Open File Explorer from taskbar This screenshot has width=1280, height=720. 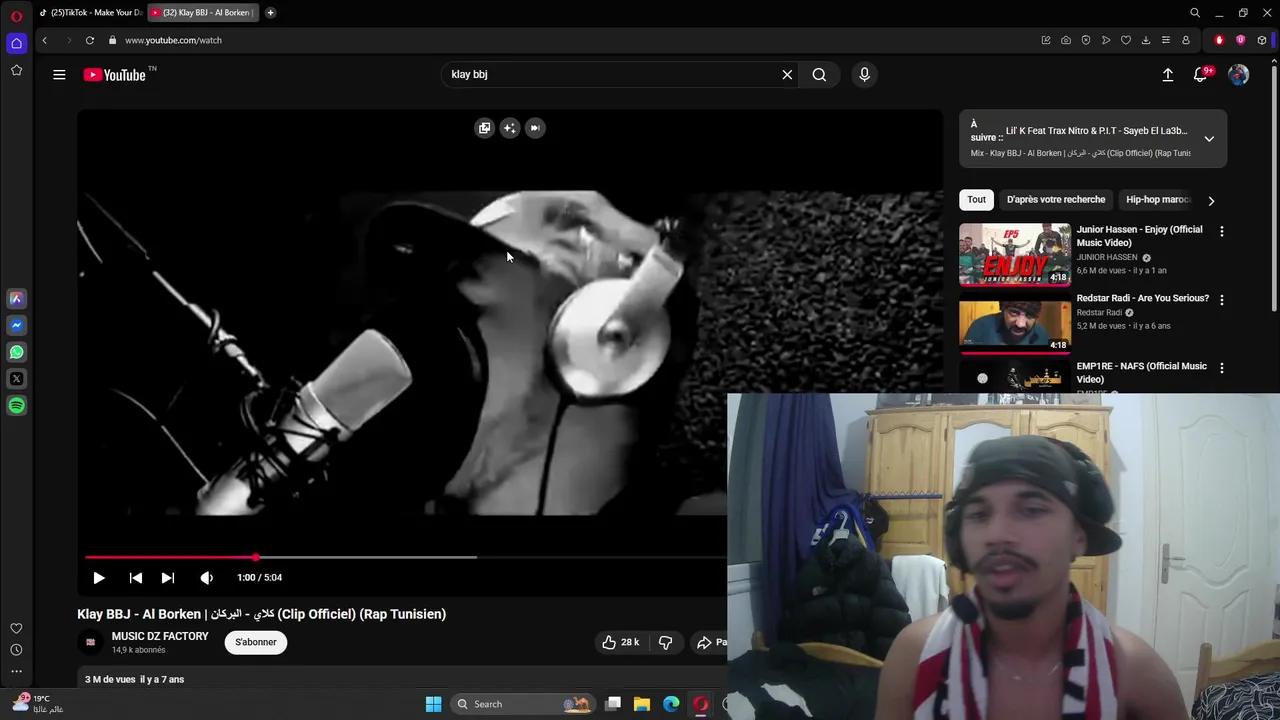click(642, 704)
